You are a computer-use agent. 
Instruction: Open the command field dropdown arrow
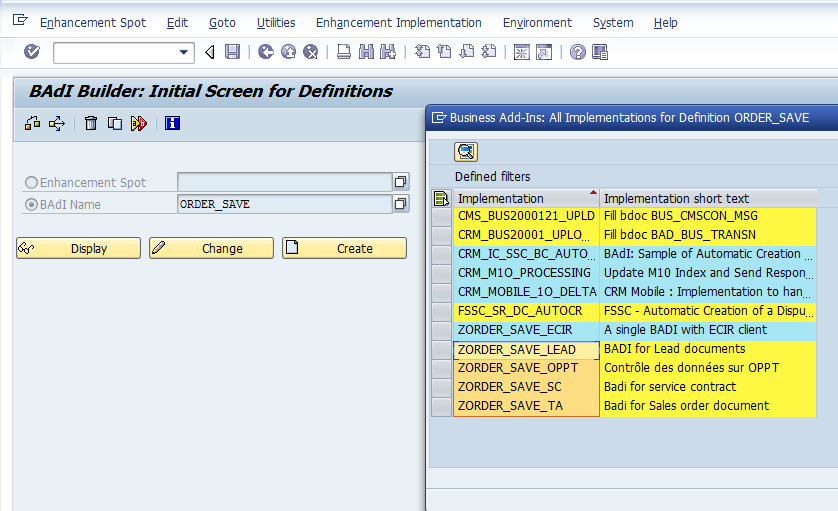click(x=183, y=52)
